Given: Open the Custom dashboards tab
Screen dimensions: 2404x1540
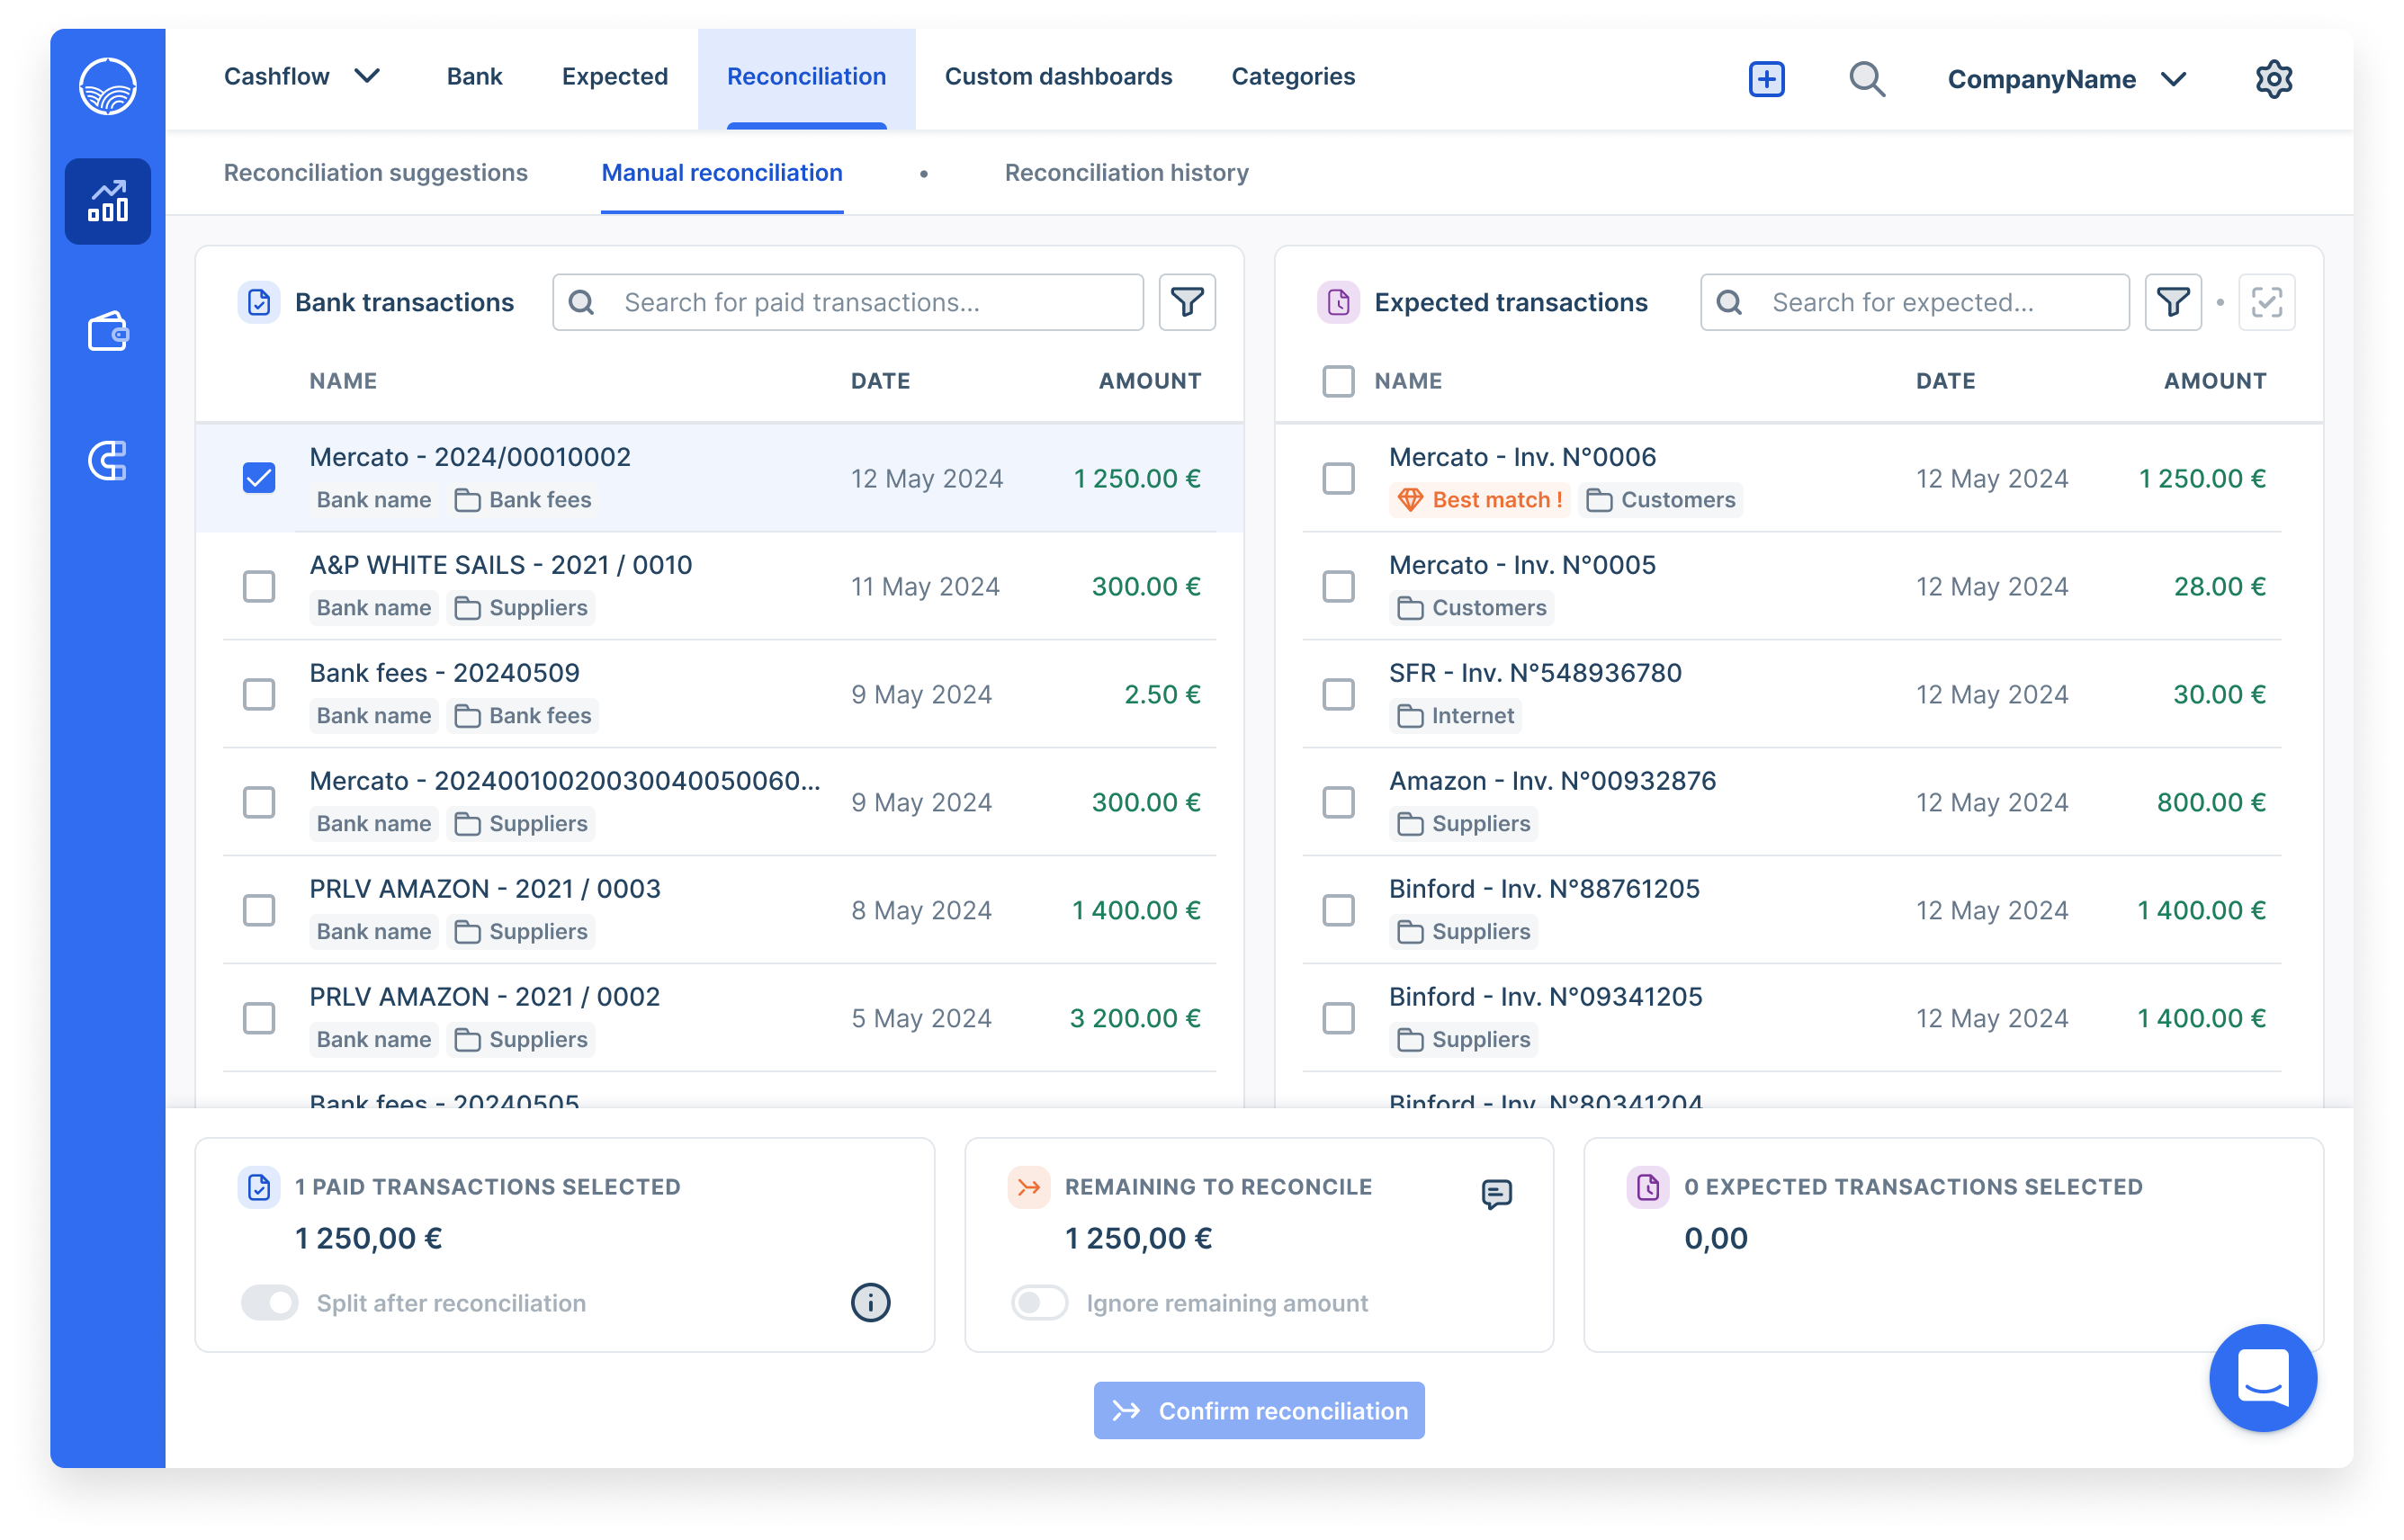Looking at the screenshot, I should click(x=1058, y=77).
